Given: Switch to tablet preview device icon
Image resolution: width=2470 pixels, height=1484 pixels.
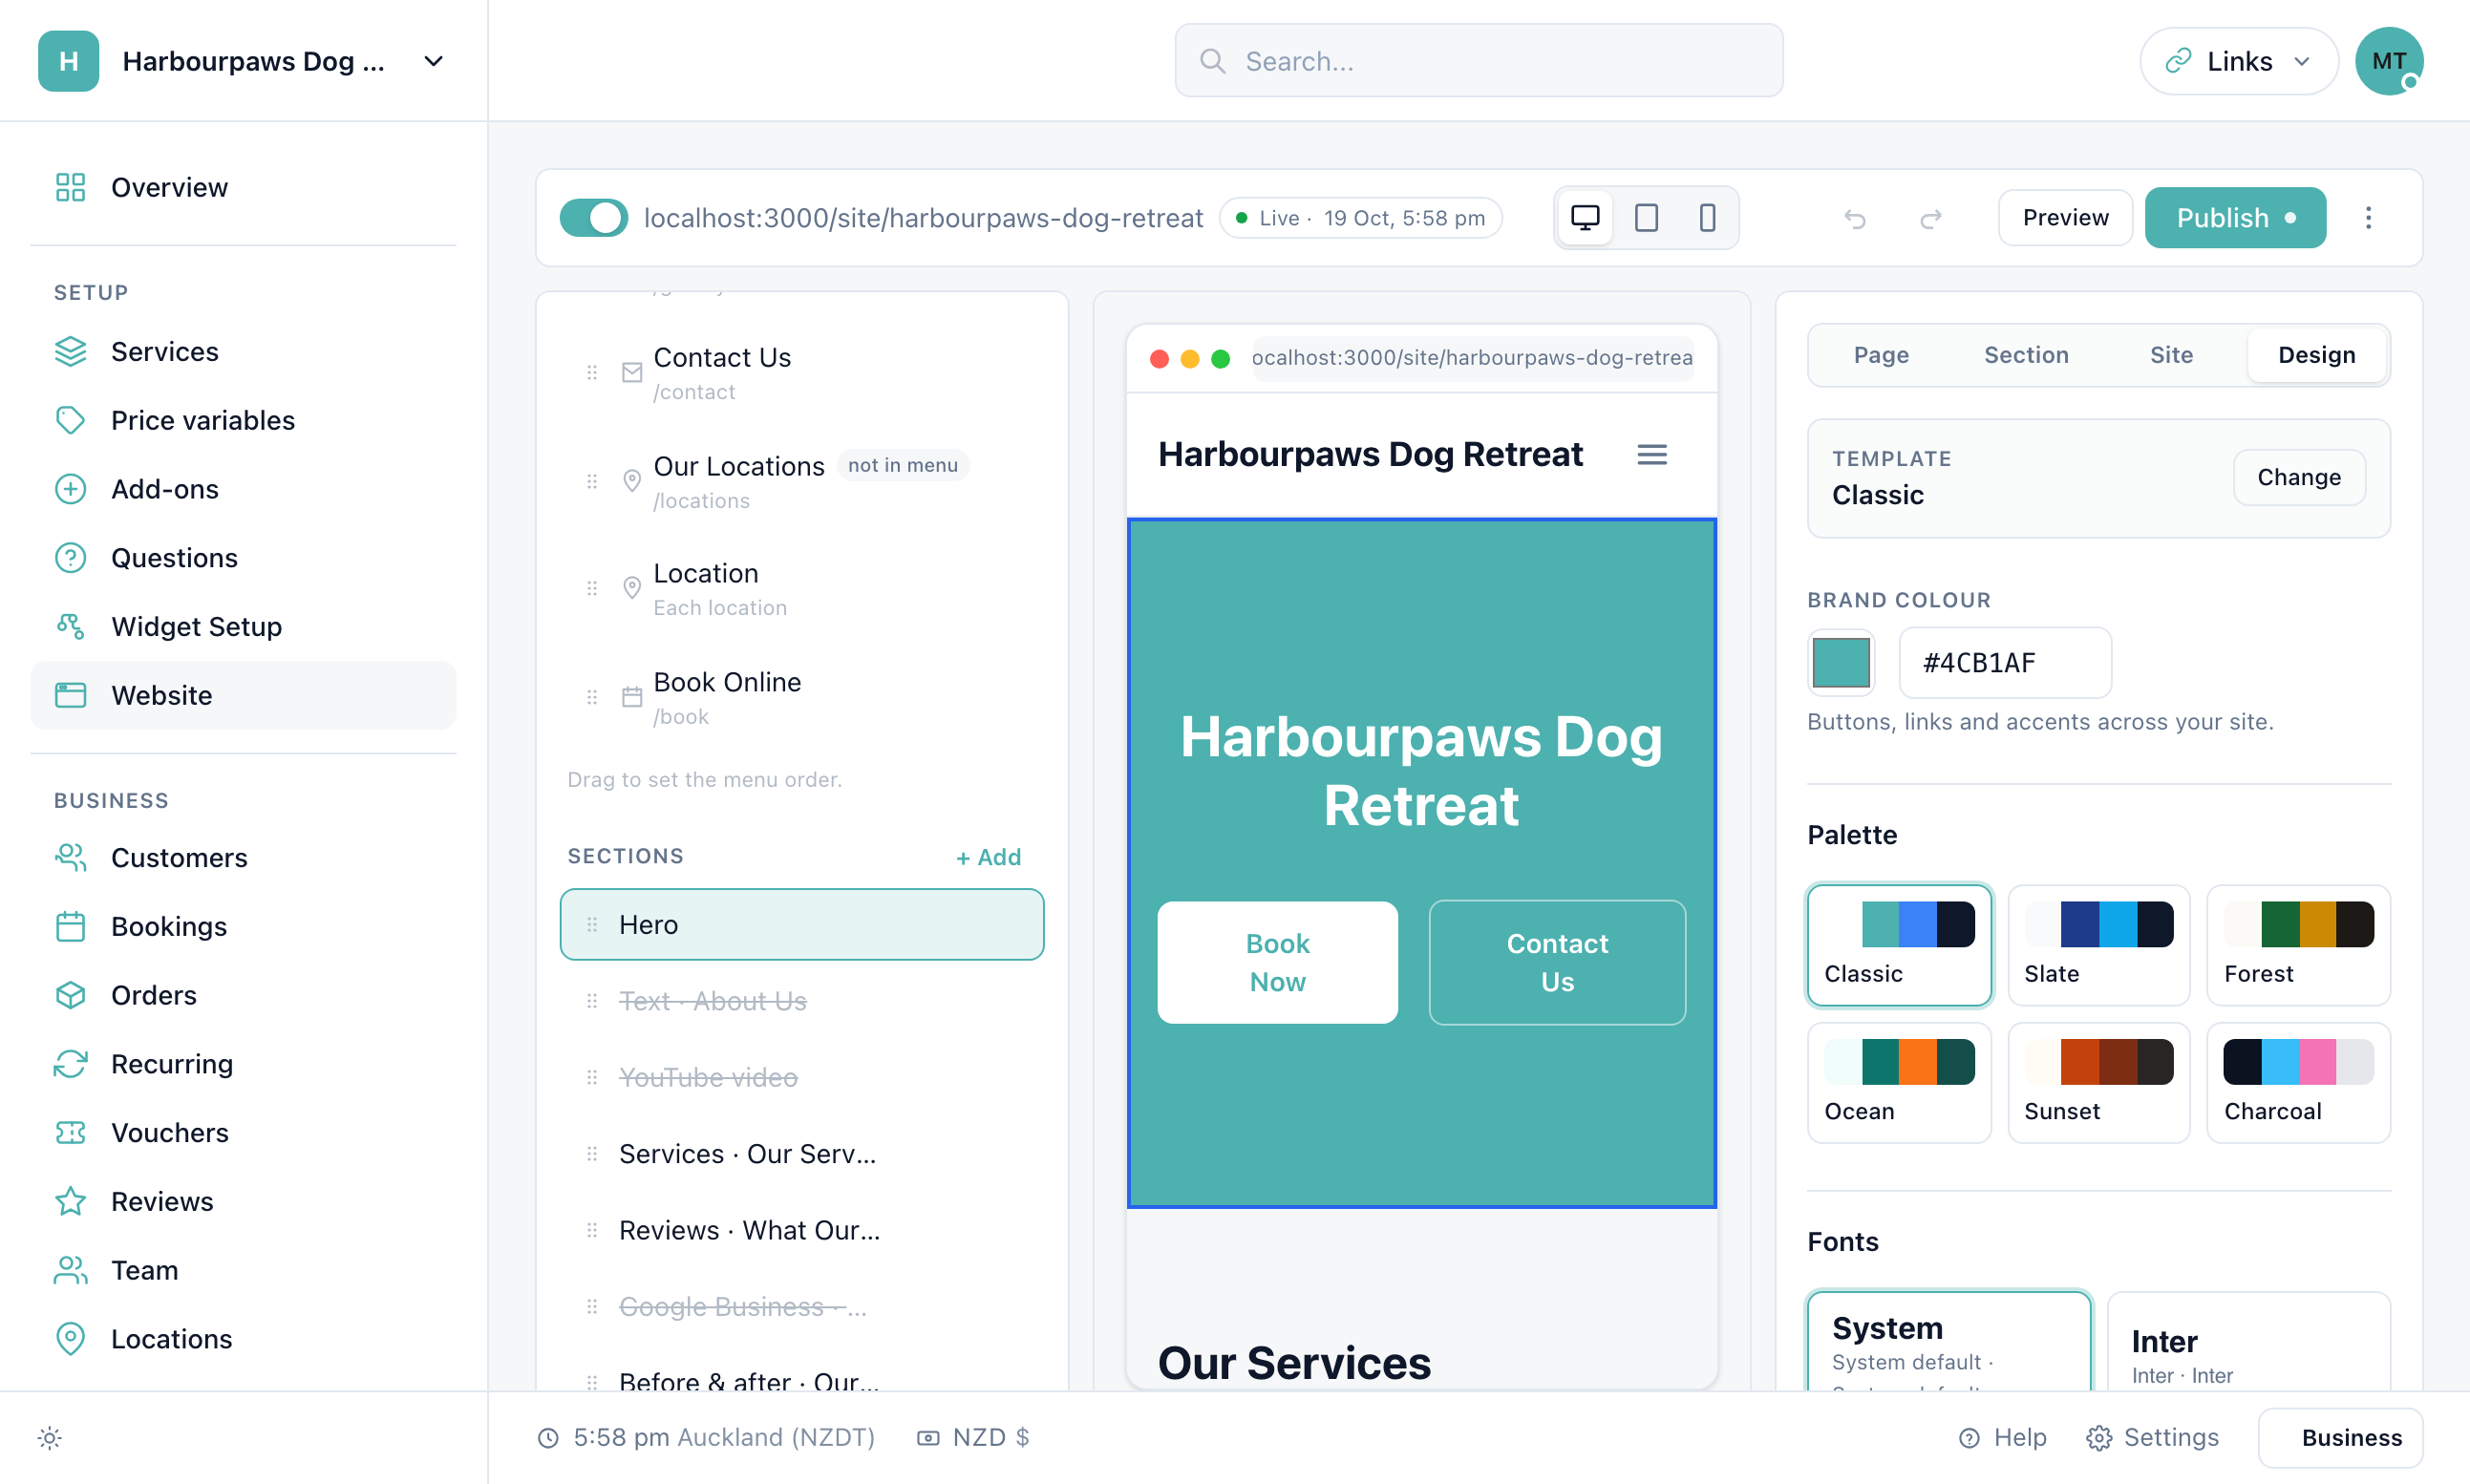Looking at the screenshot, I should pyautogui.click(x=1646, y=218).
